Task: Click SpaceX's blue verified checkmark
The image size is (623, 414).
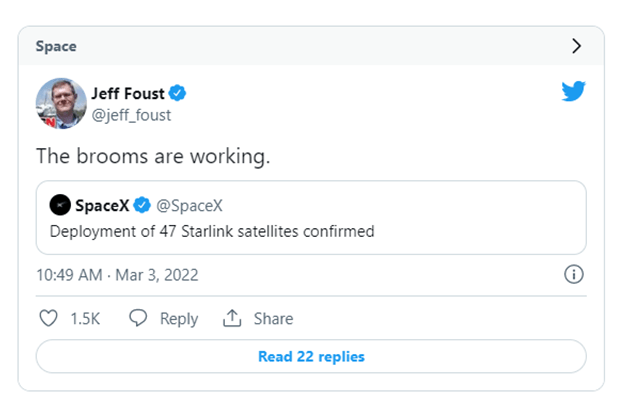Action: [143, 206]
